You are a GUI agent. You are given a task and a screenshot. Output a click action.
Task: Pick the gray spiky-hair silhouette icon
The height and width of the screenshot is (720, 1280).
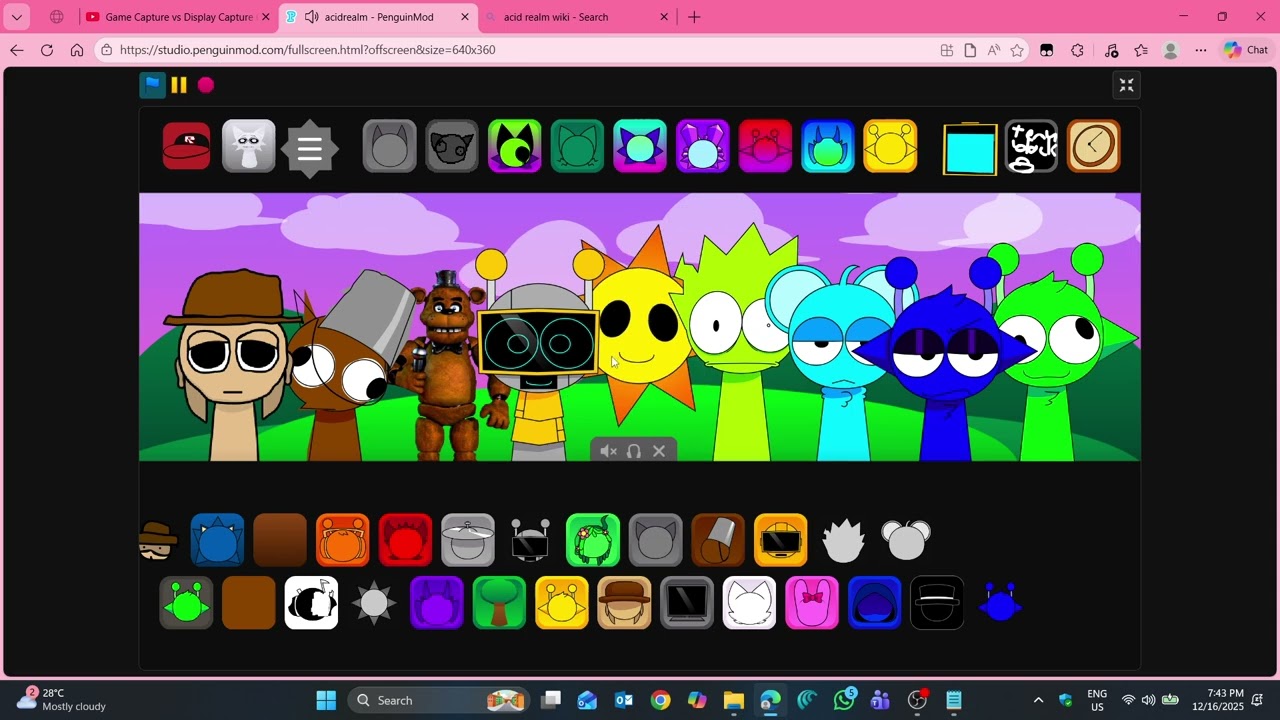(843, 540)
